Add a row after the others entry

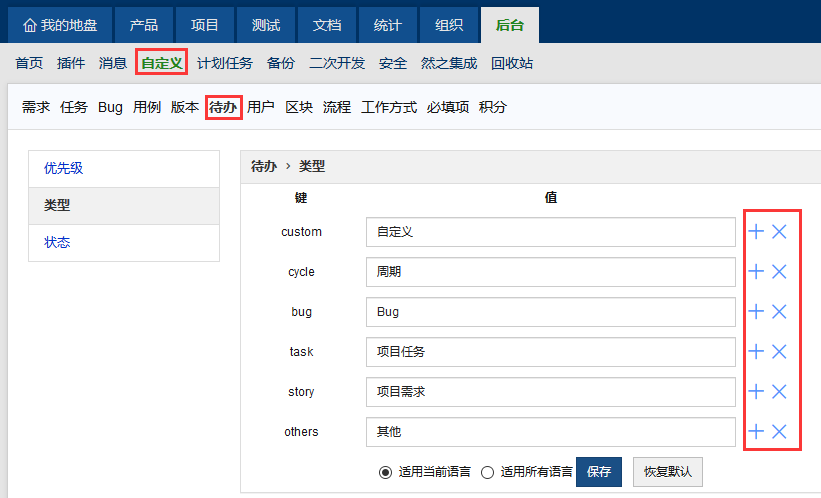coord(756,431)
